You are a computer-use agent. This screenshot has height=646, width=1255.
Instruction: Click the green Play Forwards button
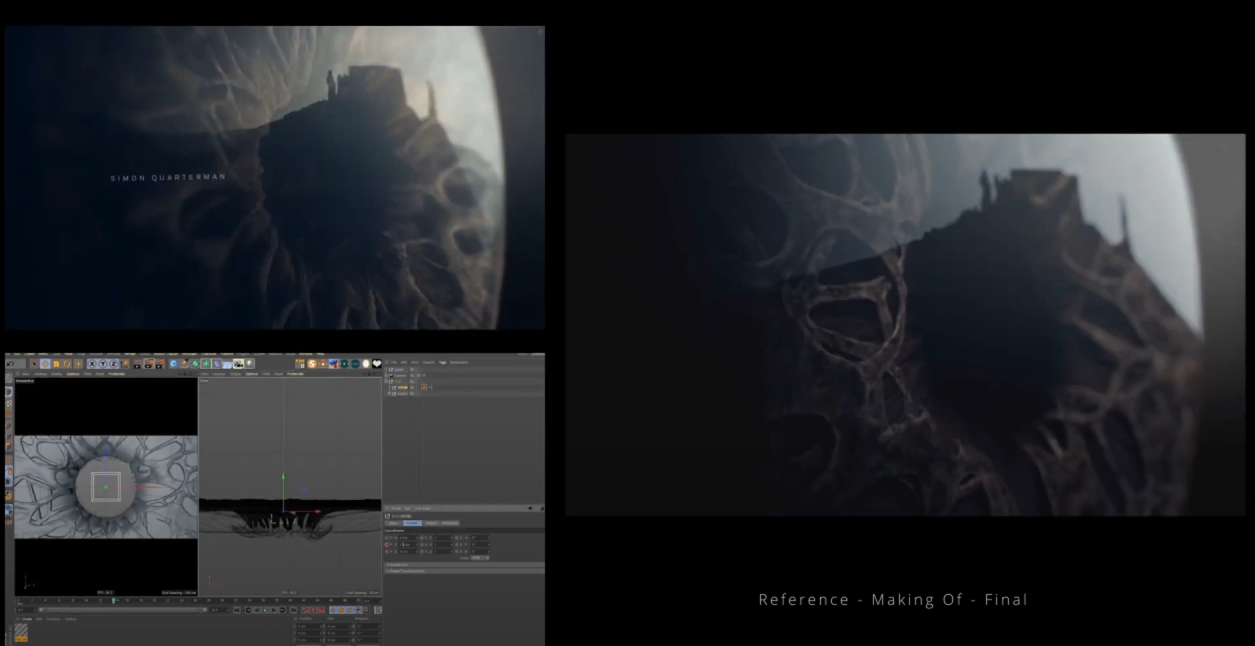265,610
